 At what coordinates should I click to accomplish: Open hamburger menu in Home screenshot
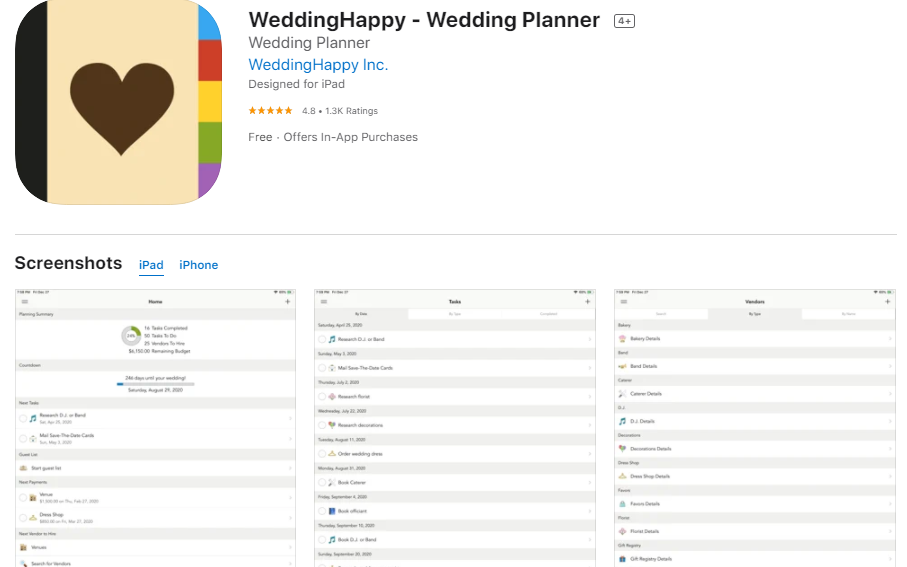tap(25, 301)
